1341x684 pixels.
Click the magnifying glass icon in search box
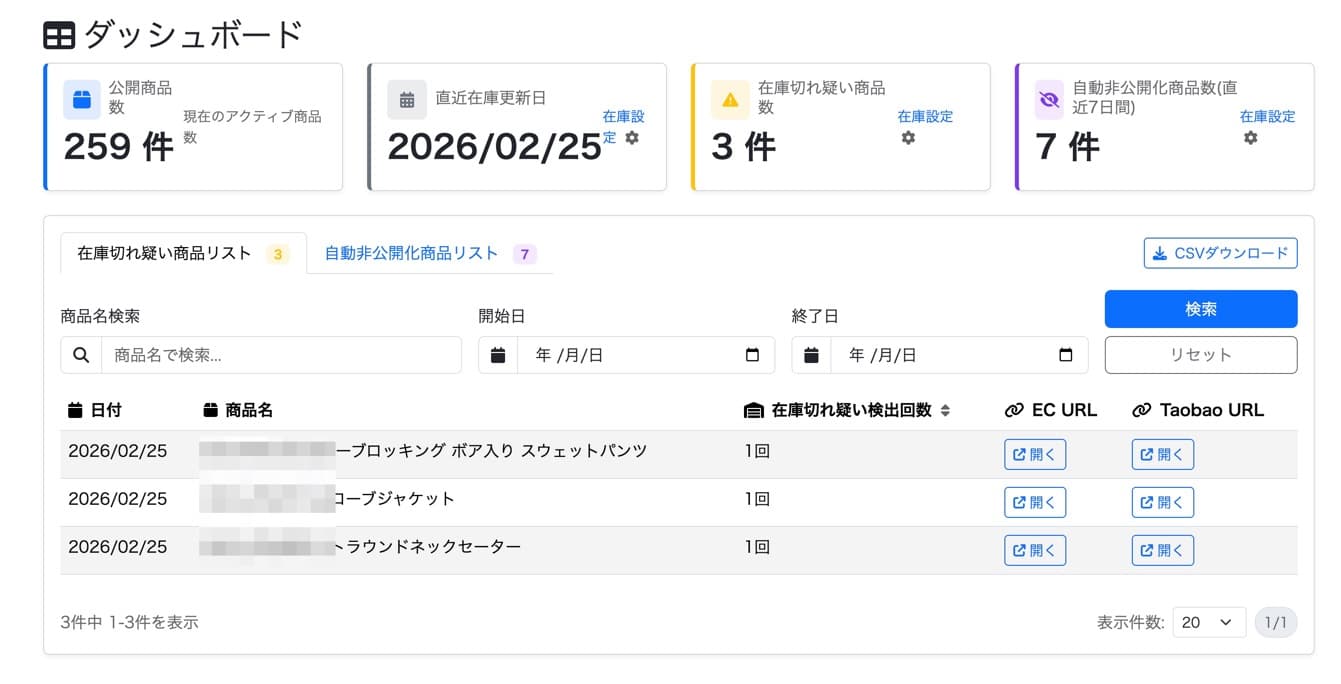(81, 355)
